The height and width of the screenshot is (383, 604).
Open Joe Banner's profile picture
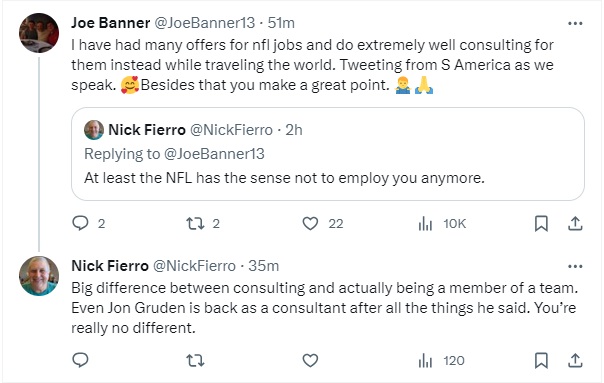(x=39, y=33)
